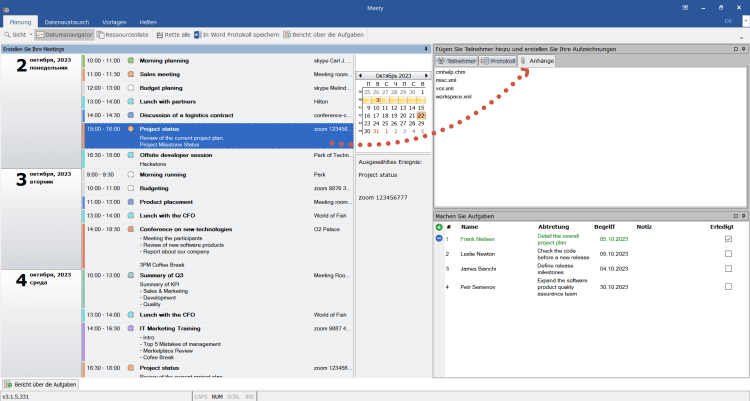The width and height of the screenshot is (750, 401).
Task: Pin the meetings panel
Action: (426, 49)
